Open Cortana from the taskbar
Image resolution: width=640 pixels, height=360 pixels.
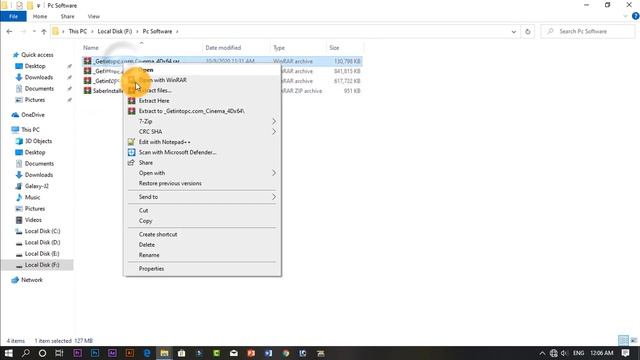click(42, 353)
